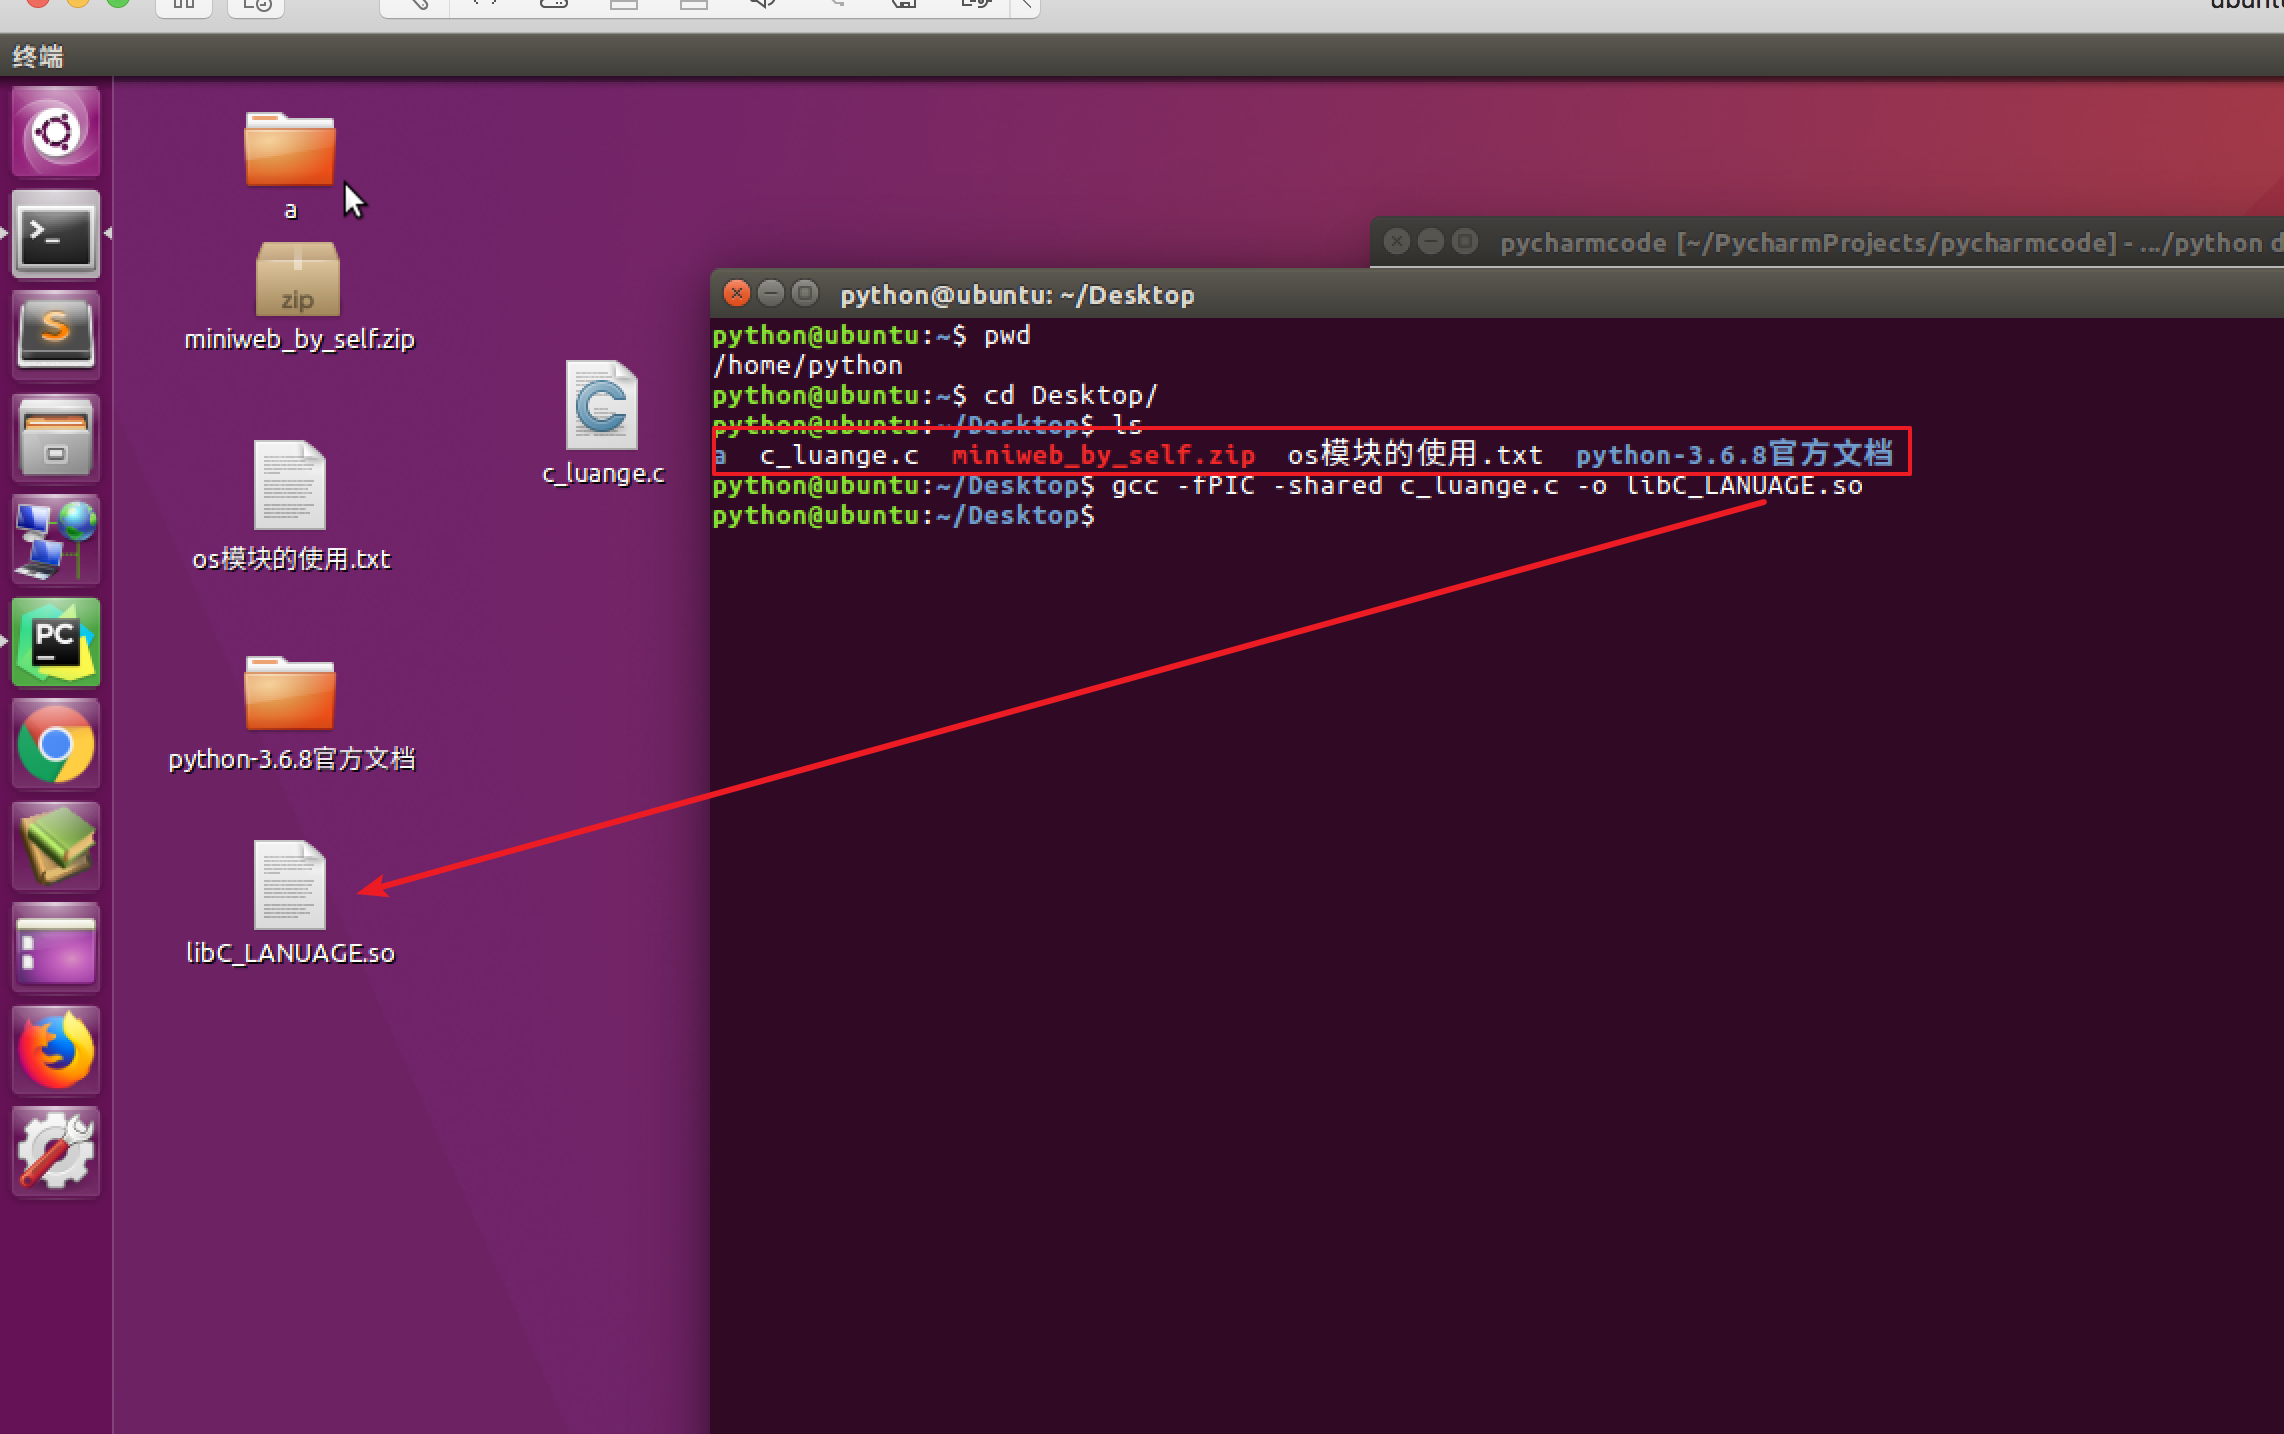Open the Ubuntu Dash from the launcher
Image resolution: width=2284 pixels, height=1434 pixels.
[x=55, y=130]
